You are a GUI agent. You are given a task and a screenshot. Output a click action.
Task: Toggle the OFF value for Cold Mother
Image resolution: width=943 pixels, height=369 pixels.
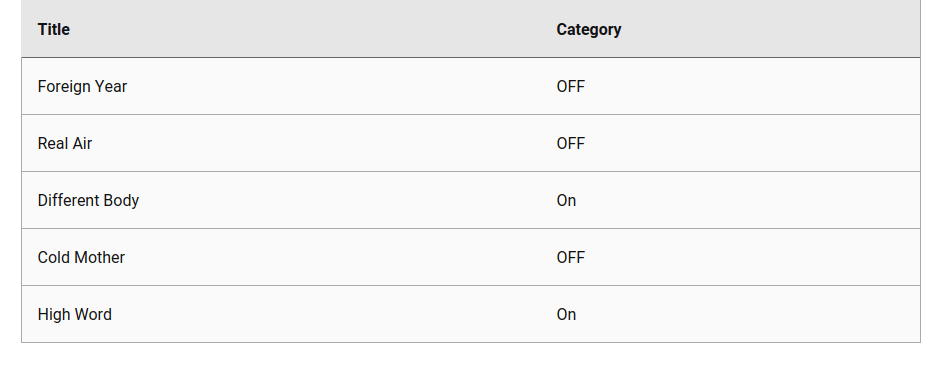click(571, 258)
